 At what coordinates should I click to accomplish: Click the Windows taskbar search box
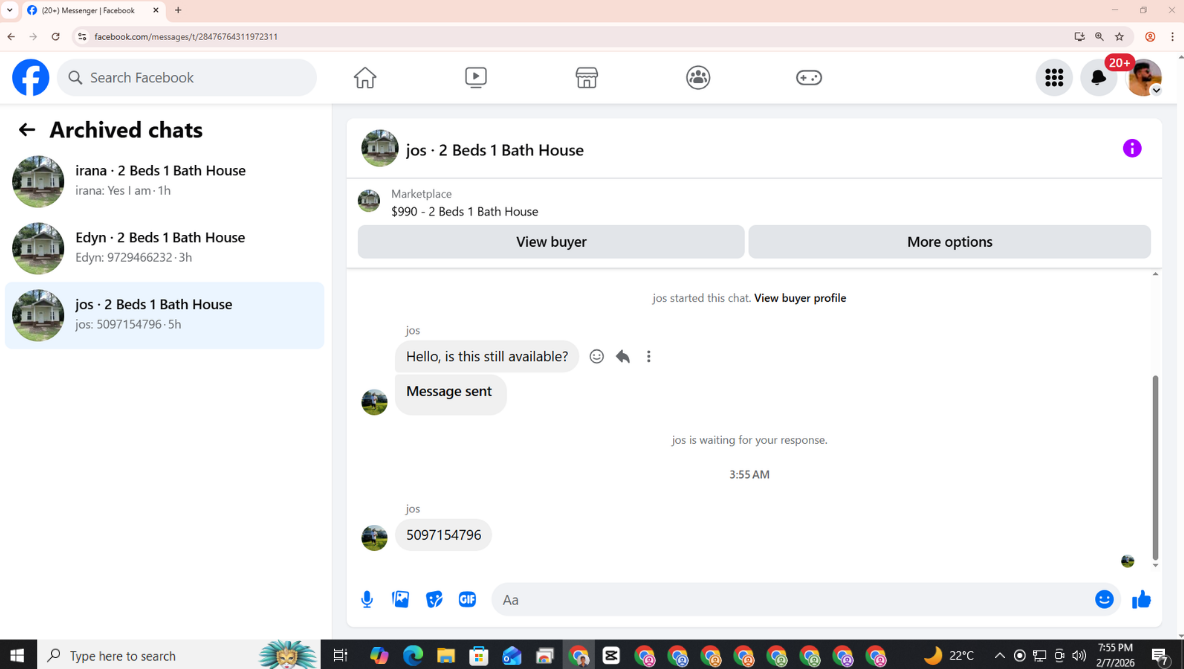pos(178,655)
